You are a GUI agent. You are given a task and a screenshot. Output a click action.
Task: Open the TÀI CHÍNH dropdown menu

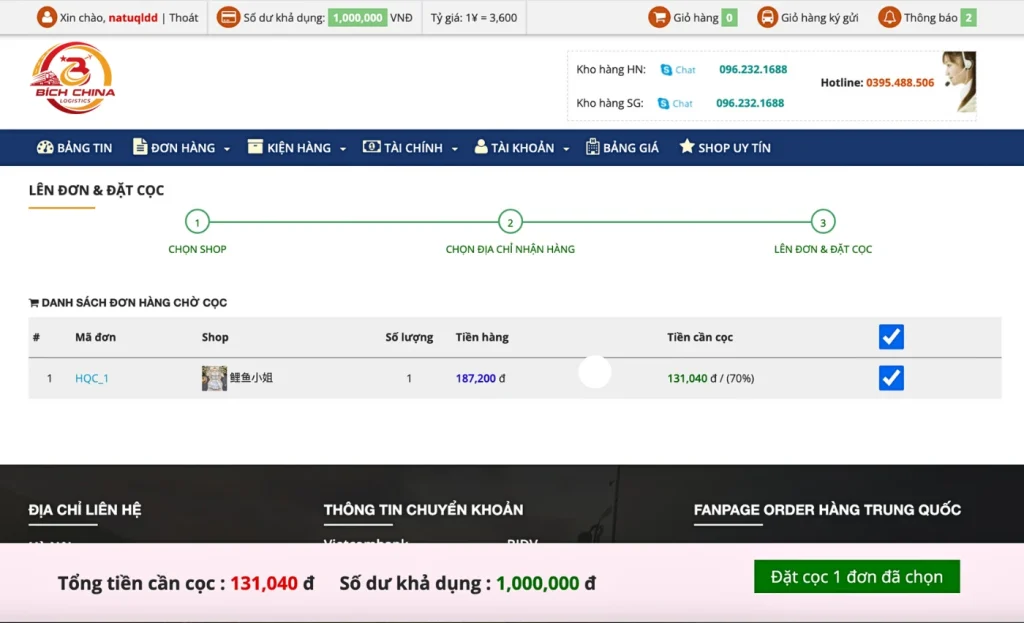pyautogui.click(x=411, y=148)
